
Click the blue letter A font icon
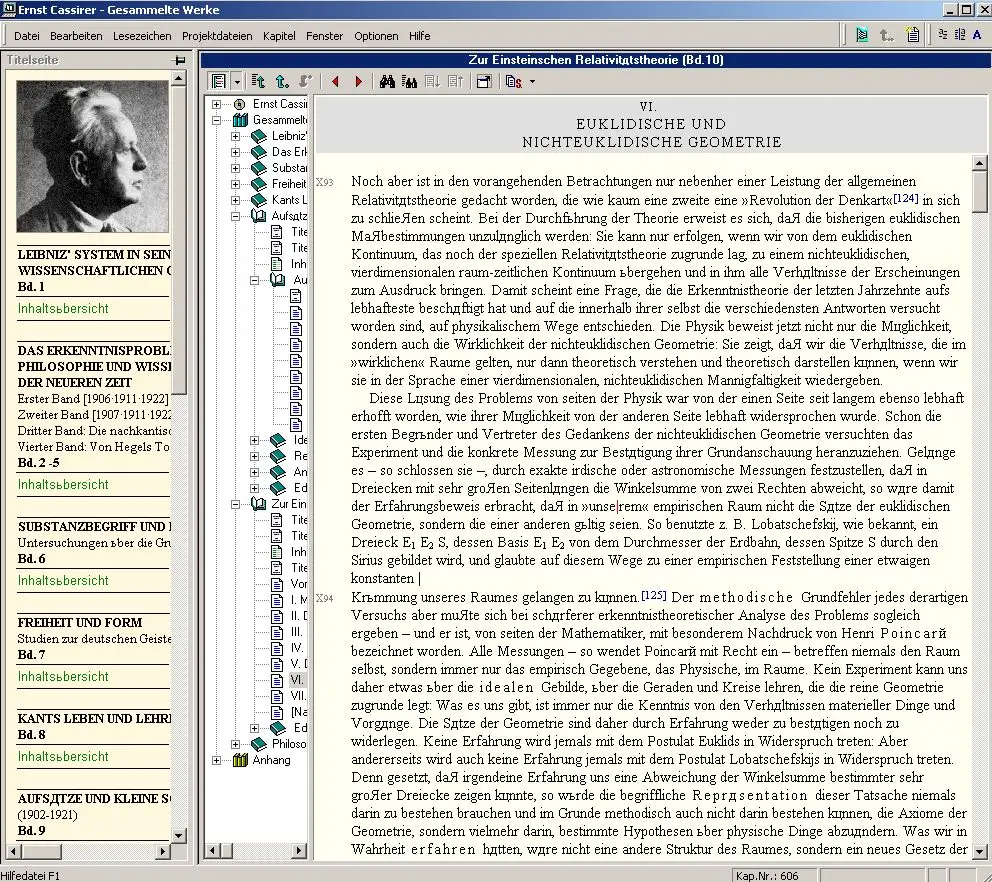(977, 35)
